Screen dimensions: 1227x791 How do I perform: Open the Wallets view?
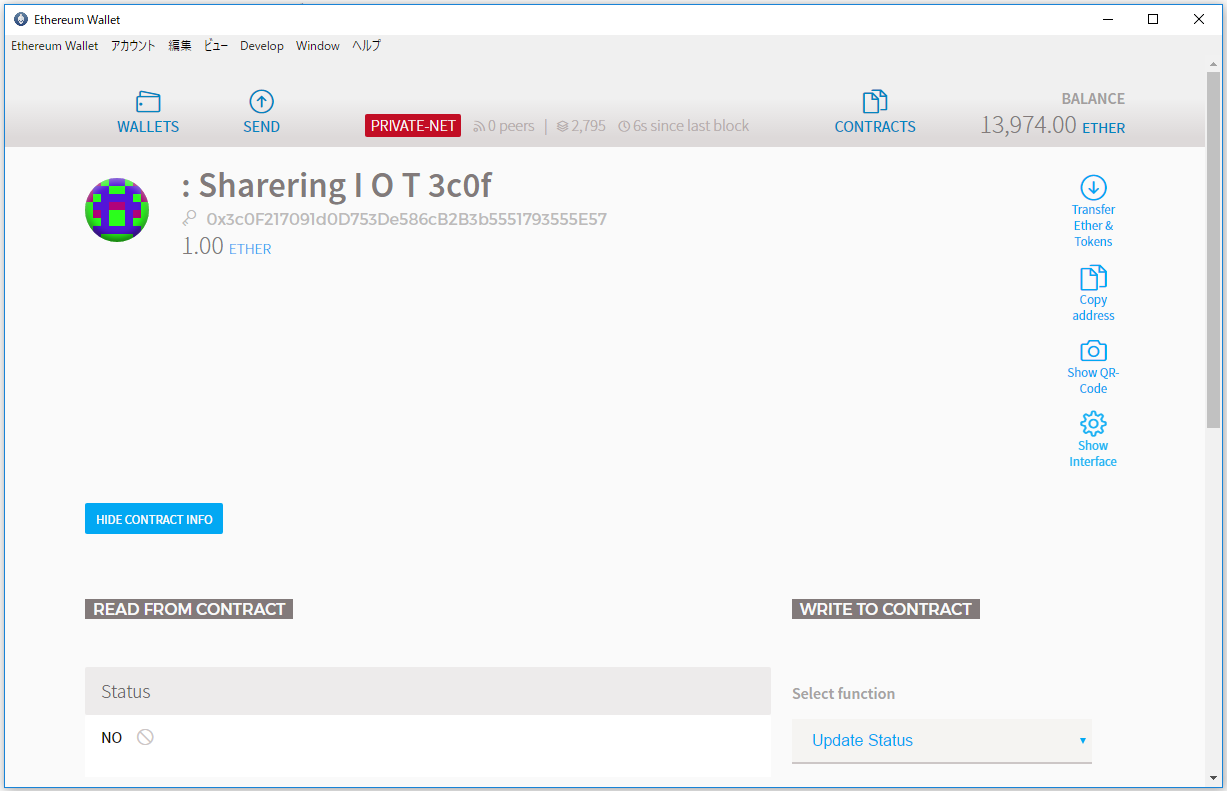point(148,113)
